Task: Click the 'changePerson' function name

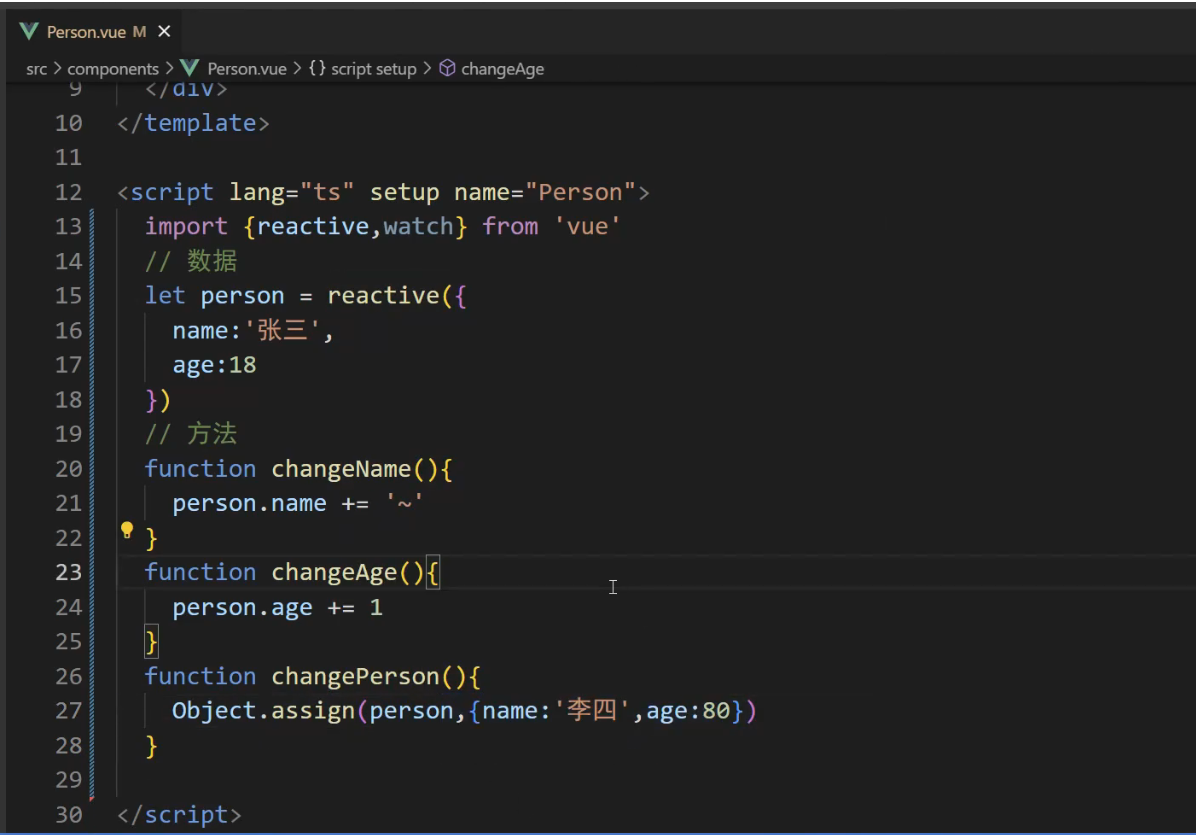Action: [x=355, y=676]
